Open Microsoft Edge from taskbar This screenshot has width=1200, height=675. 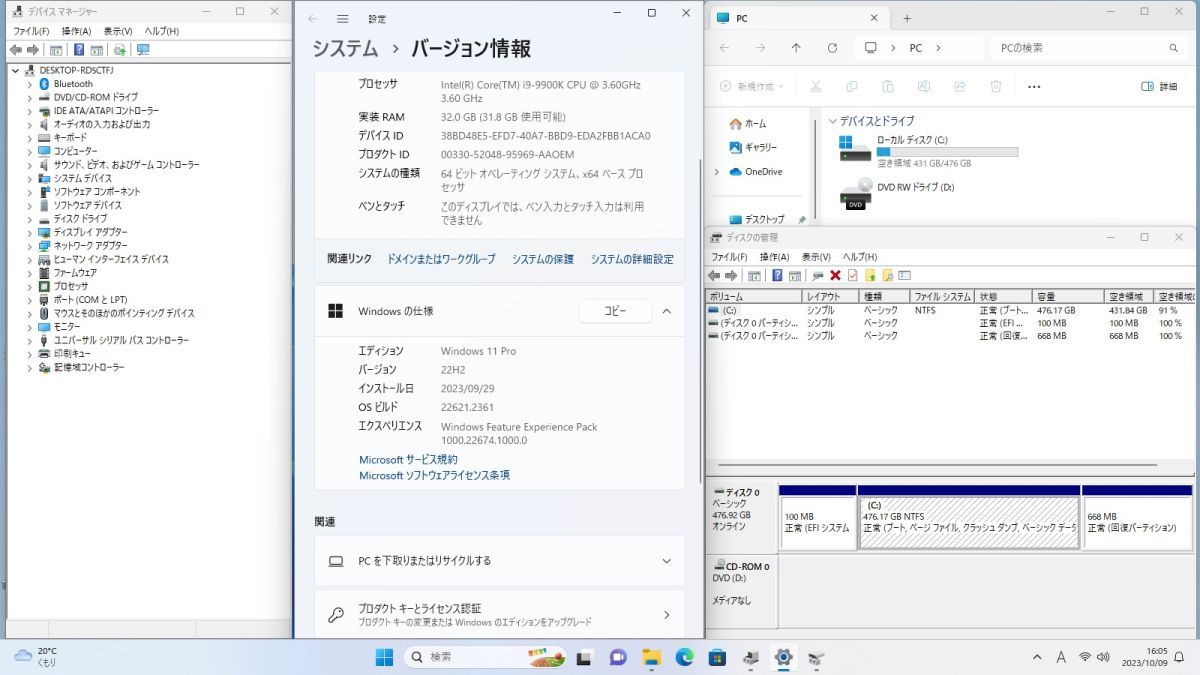(684, 657)
